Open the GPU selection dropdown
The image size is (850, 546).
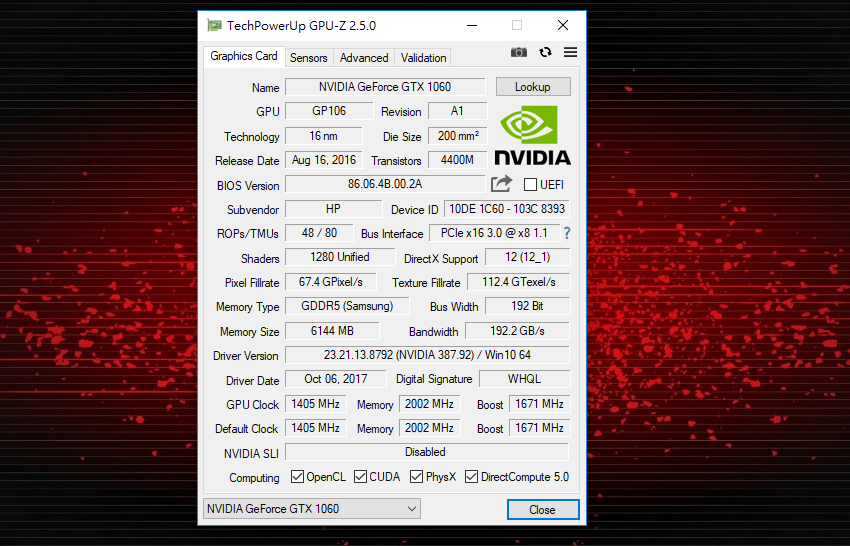point(312,509)
